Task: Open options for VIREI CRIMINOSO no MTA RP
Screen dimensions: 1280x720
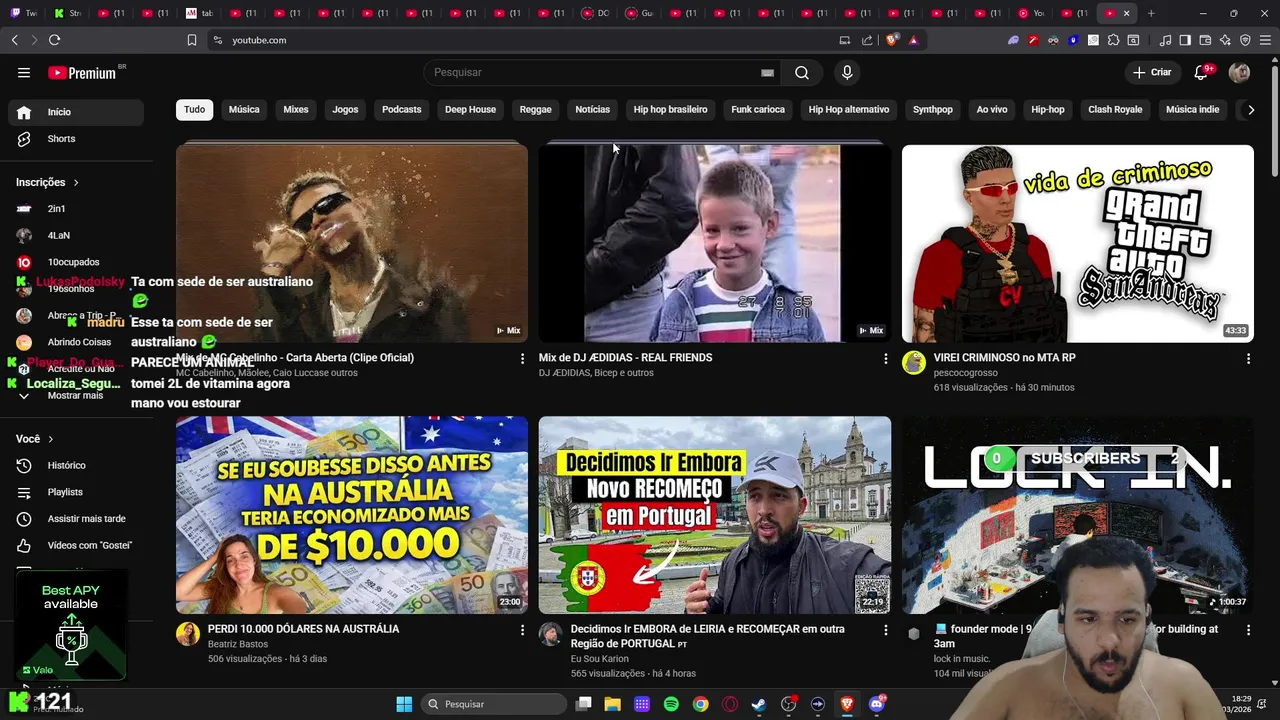Action: [x=1248, y=358]
